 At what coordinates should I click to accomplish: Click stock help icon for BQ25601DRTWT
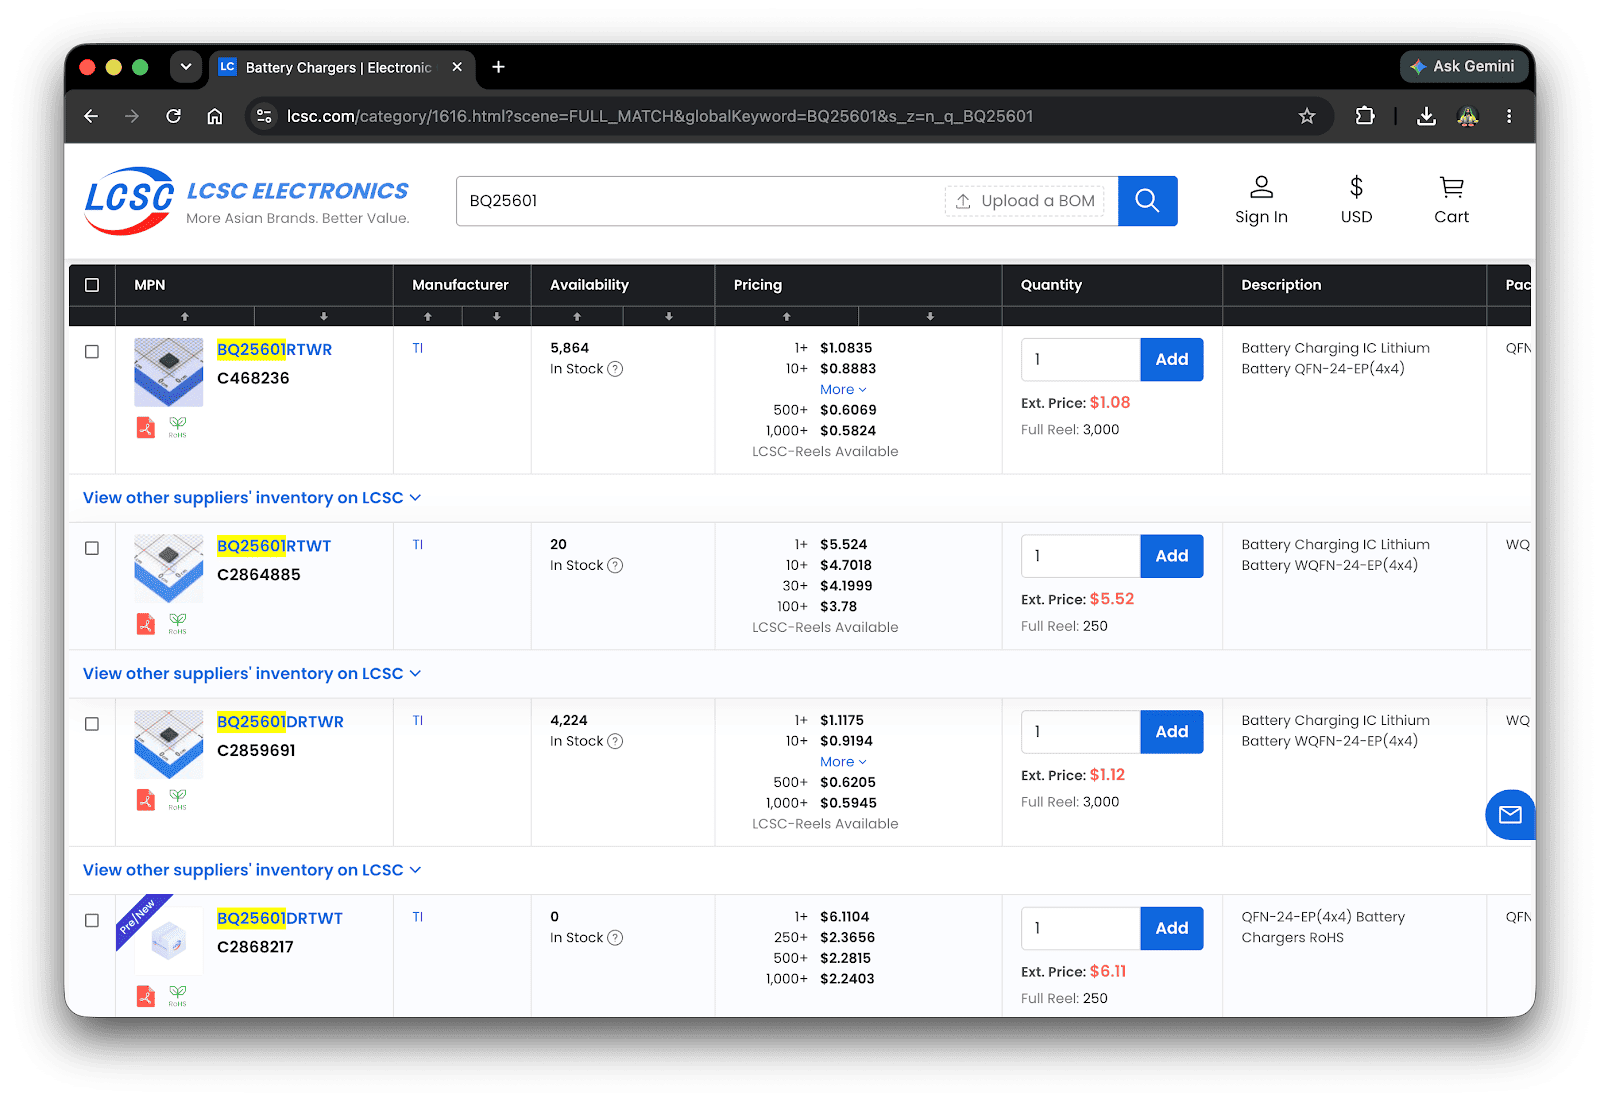[x=616, y=938]
